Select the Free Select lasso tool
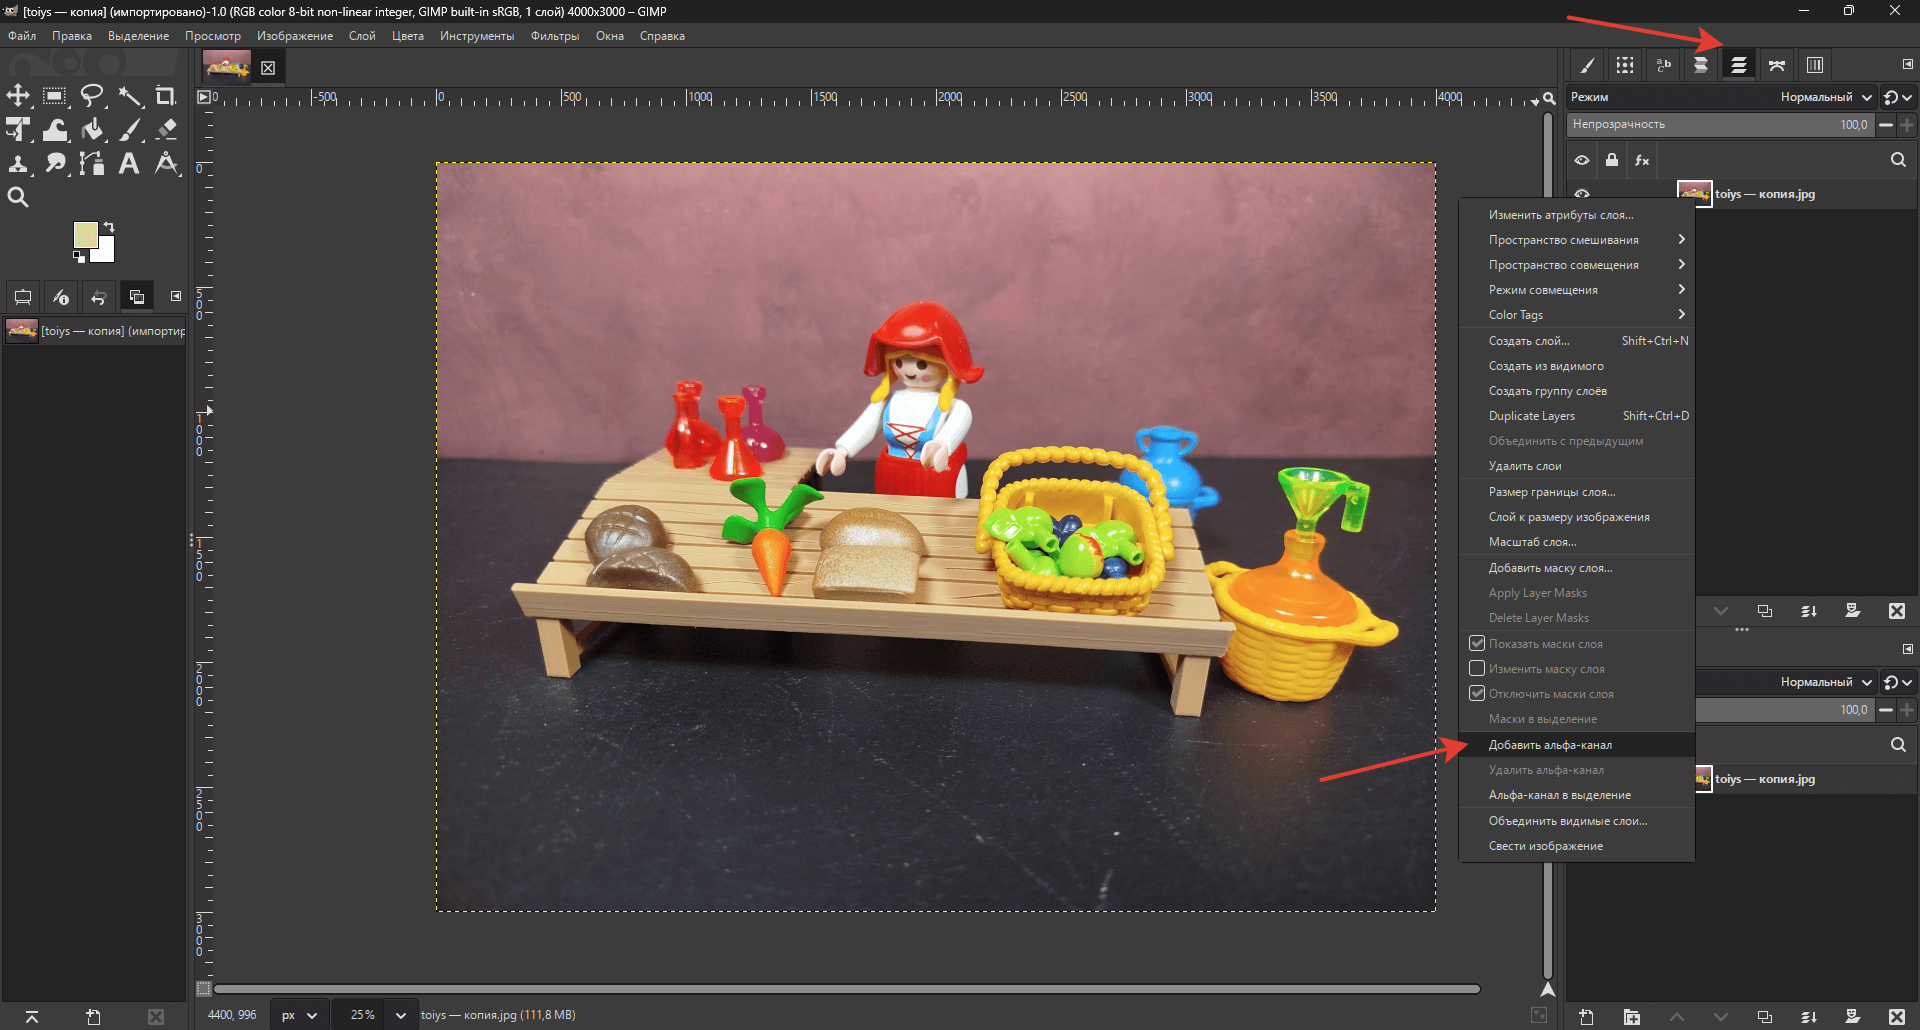Image resolution: width=1920 pixels, height=1030 pixels. (92, 96)
